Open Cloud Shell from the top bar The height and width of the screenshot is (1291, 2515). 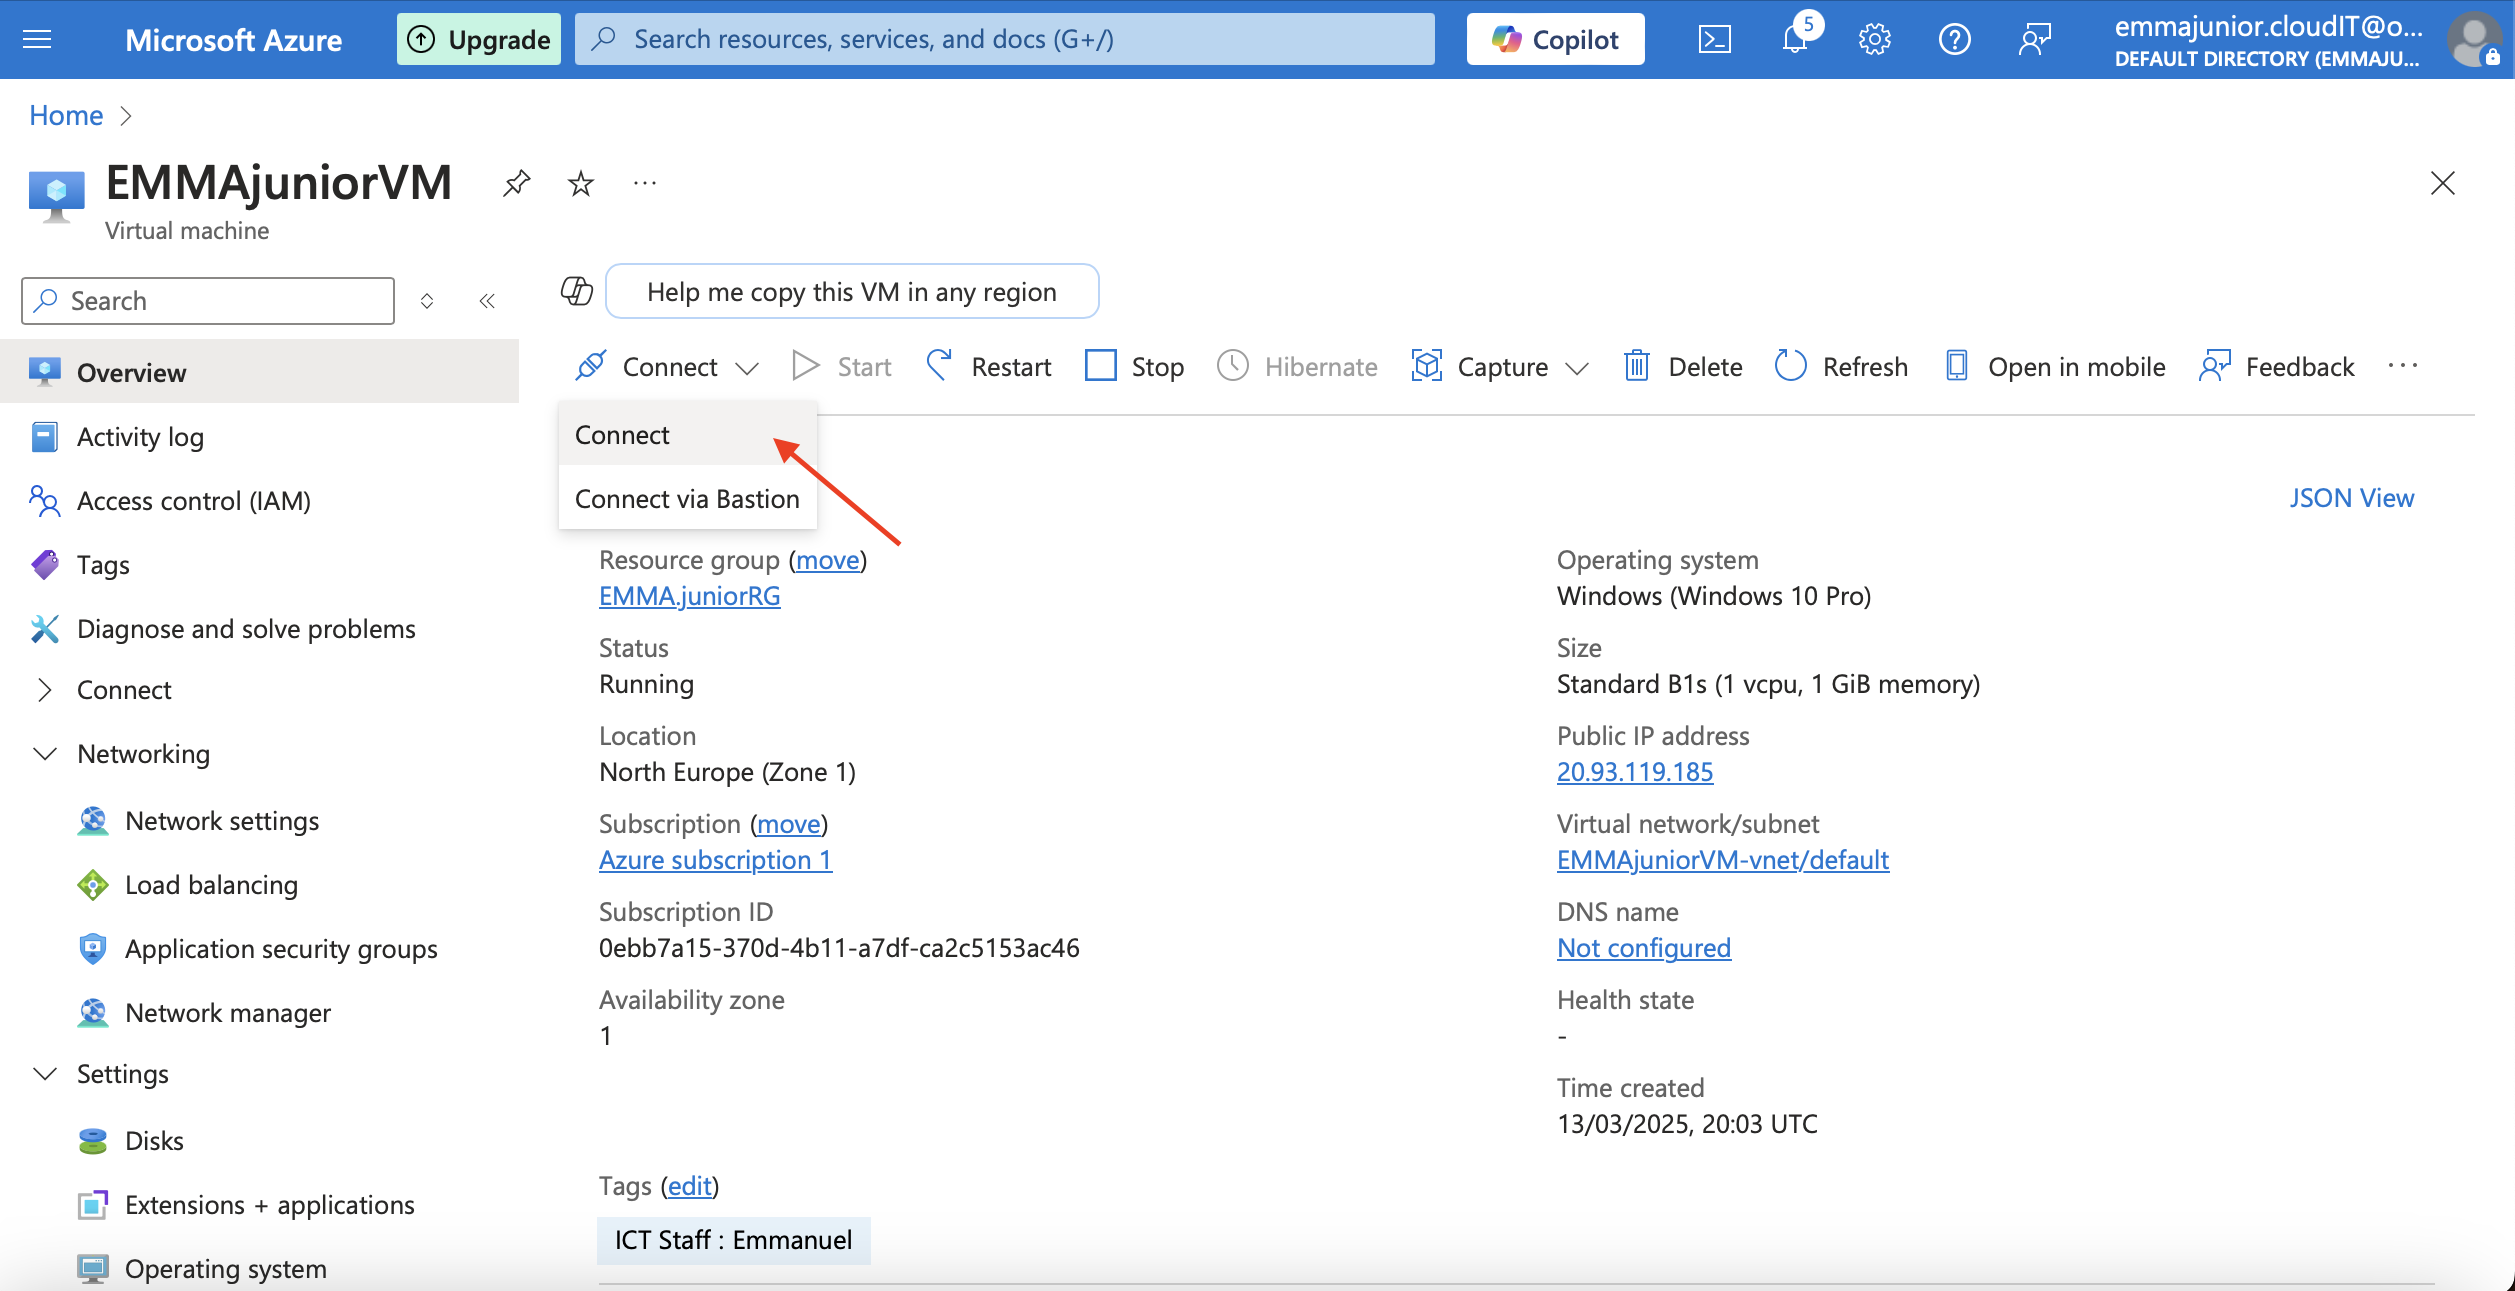point(1715,39)
